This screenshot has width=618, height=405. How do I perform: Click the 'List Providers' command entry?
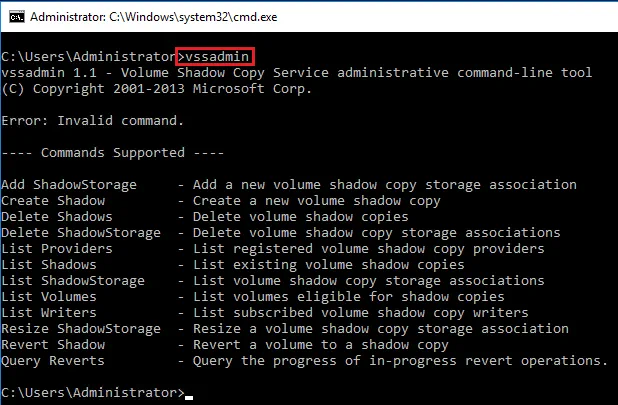click(x=56, y=249)
